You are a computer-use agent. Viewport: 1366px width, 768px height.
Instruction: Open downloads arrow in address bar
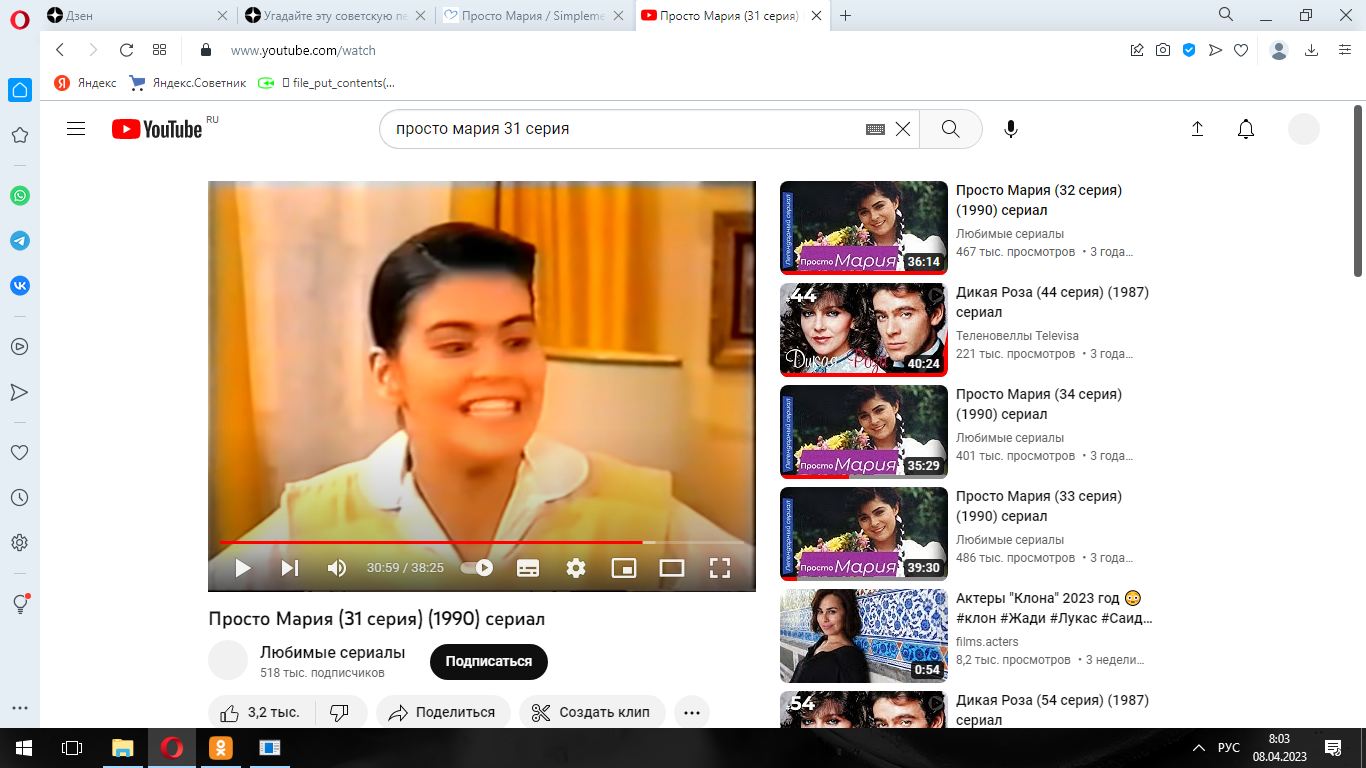(x=1312, y=50)
